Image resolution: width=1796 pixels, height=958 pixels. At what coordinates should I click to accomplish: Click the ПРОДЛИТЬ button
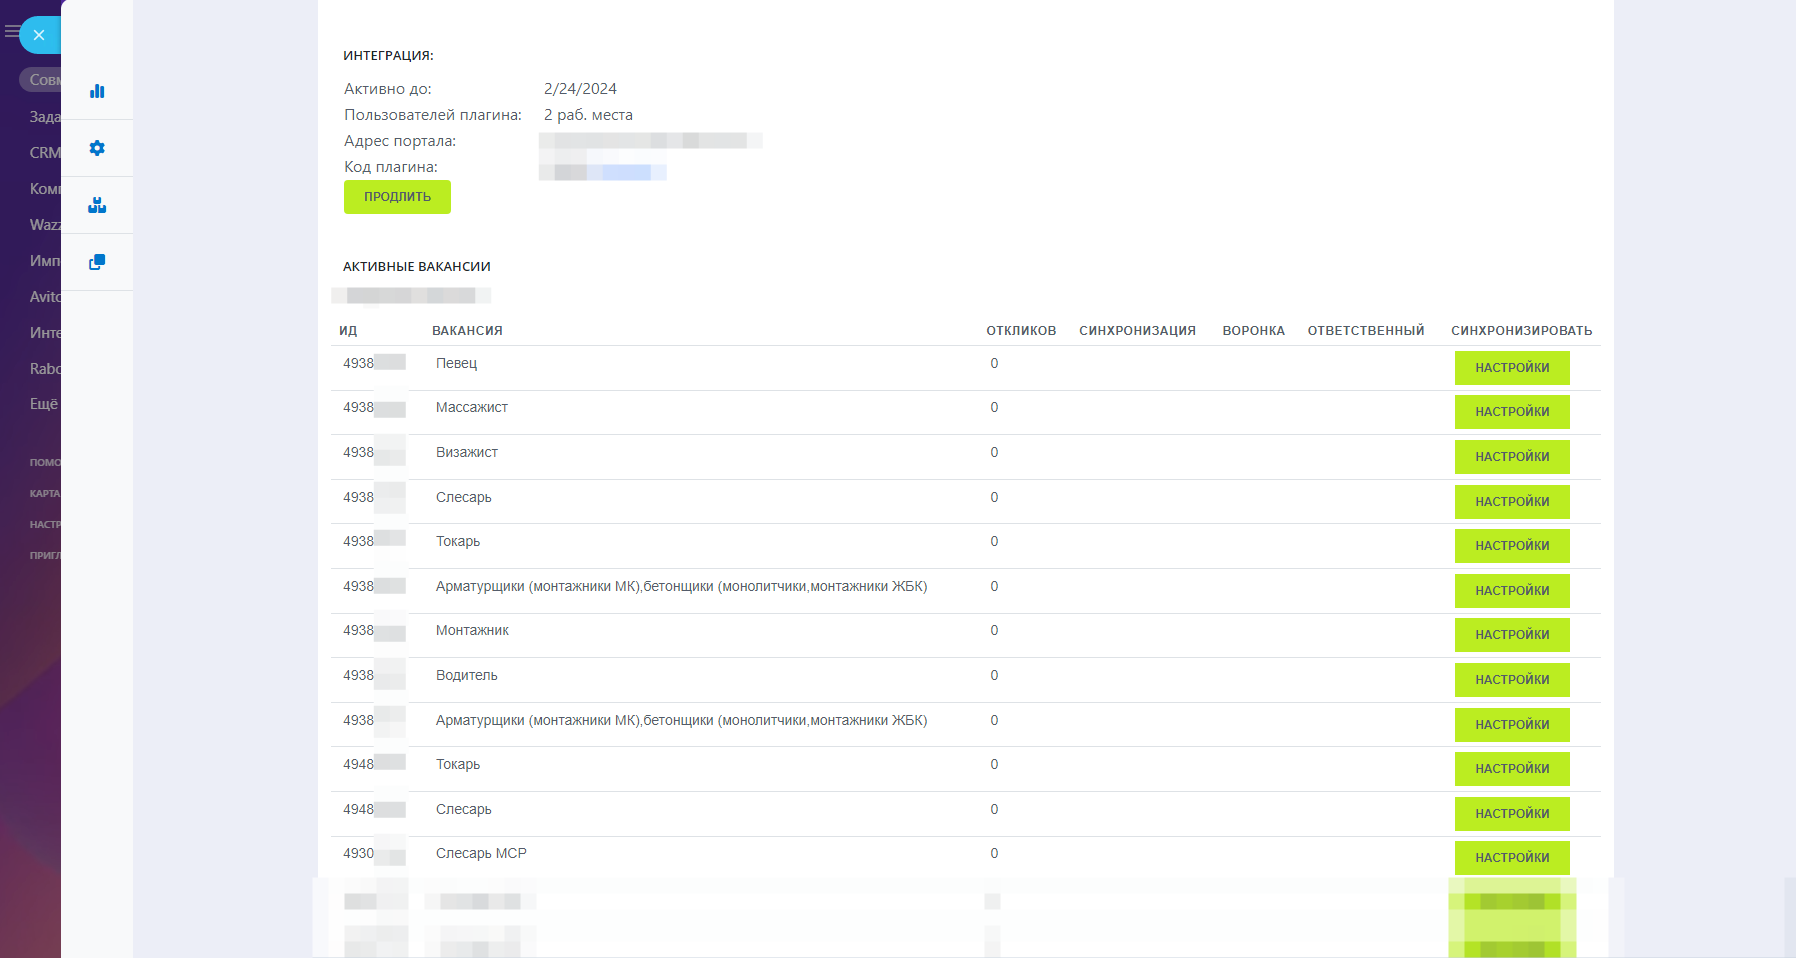coord(397,197)
